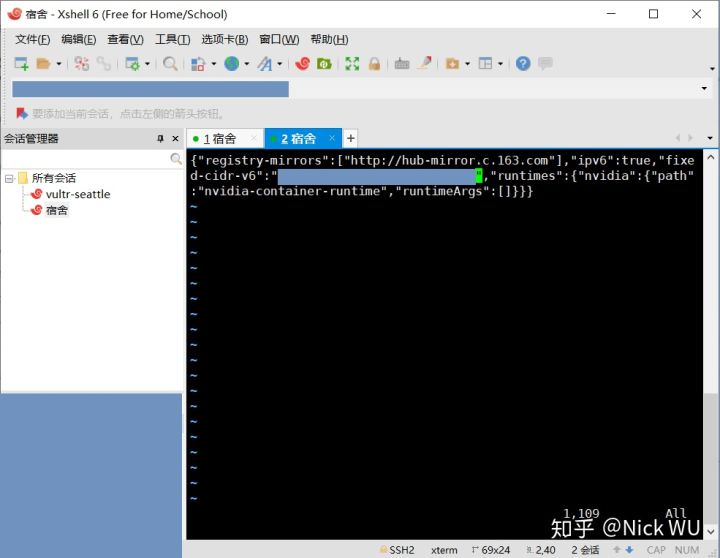Click the xterm status bar entry

(444, 550)
